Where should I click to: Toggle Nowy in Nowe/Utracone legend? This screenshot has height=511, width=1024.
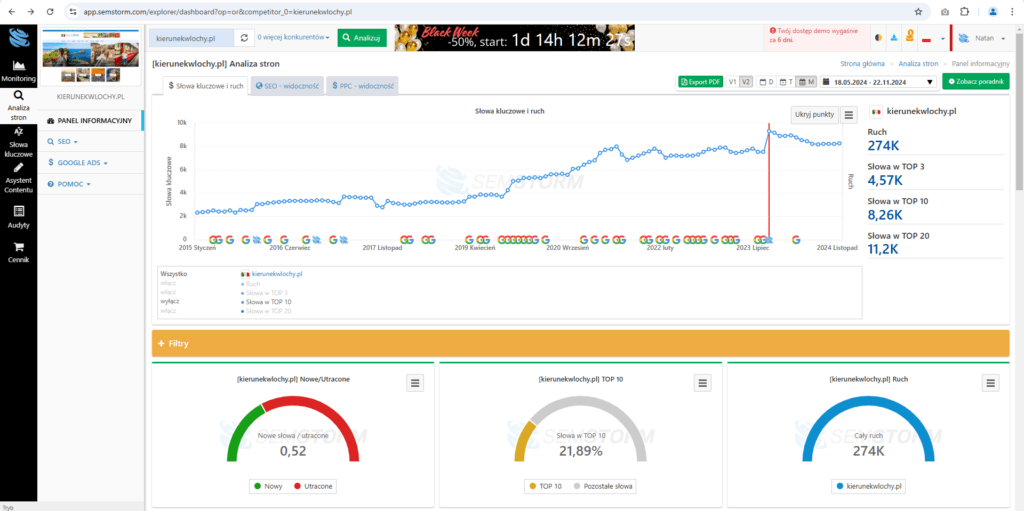click(x=267, y=486)
